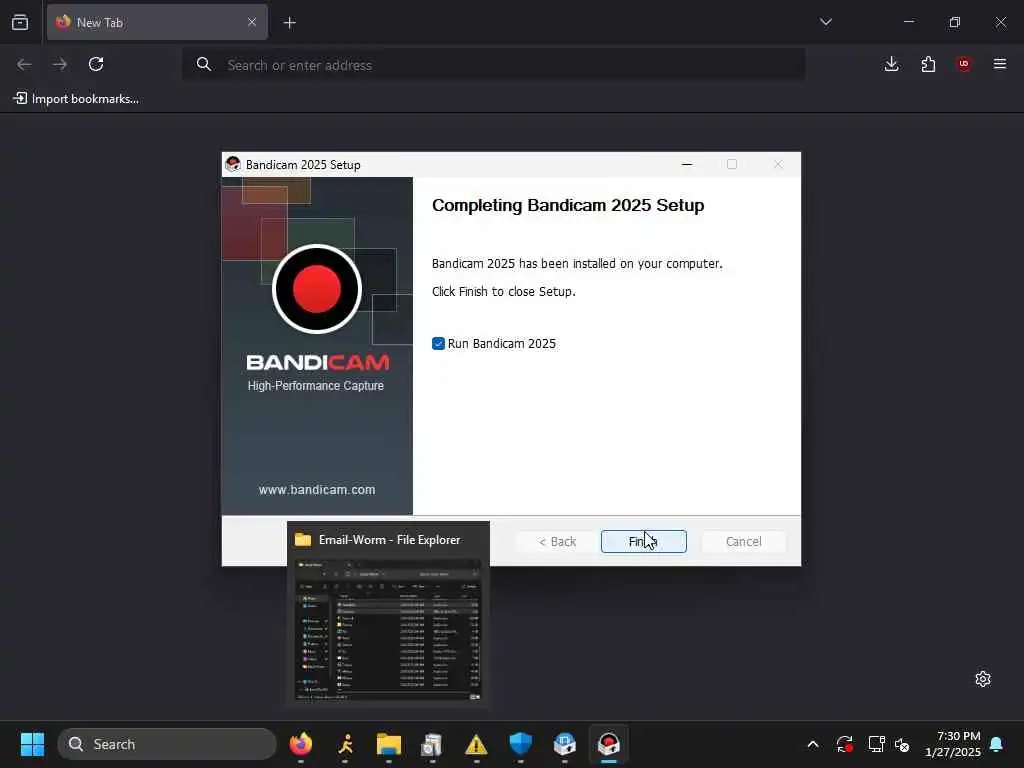Screen dimensions: 1024x768
Task: Click Import bookmarks link
Action: (76, 99)
